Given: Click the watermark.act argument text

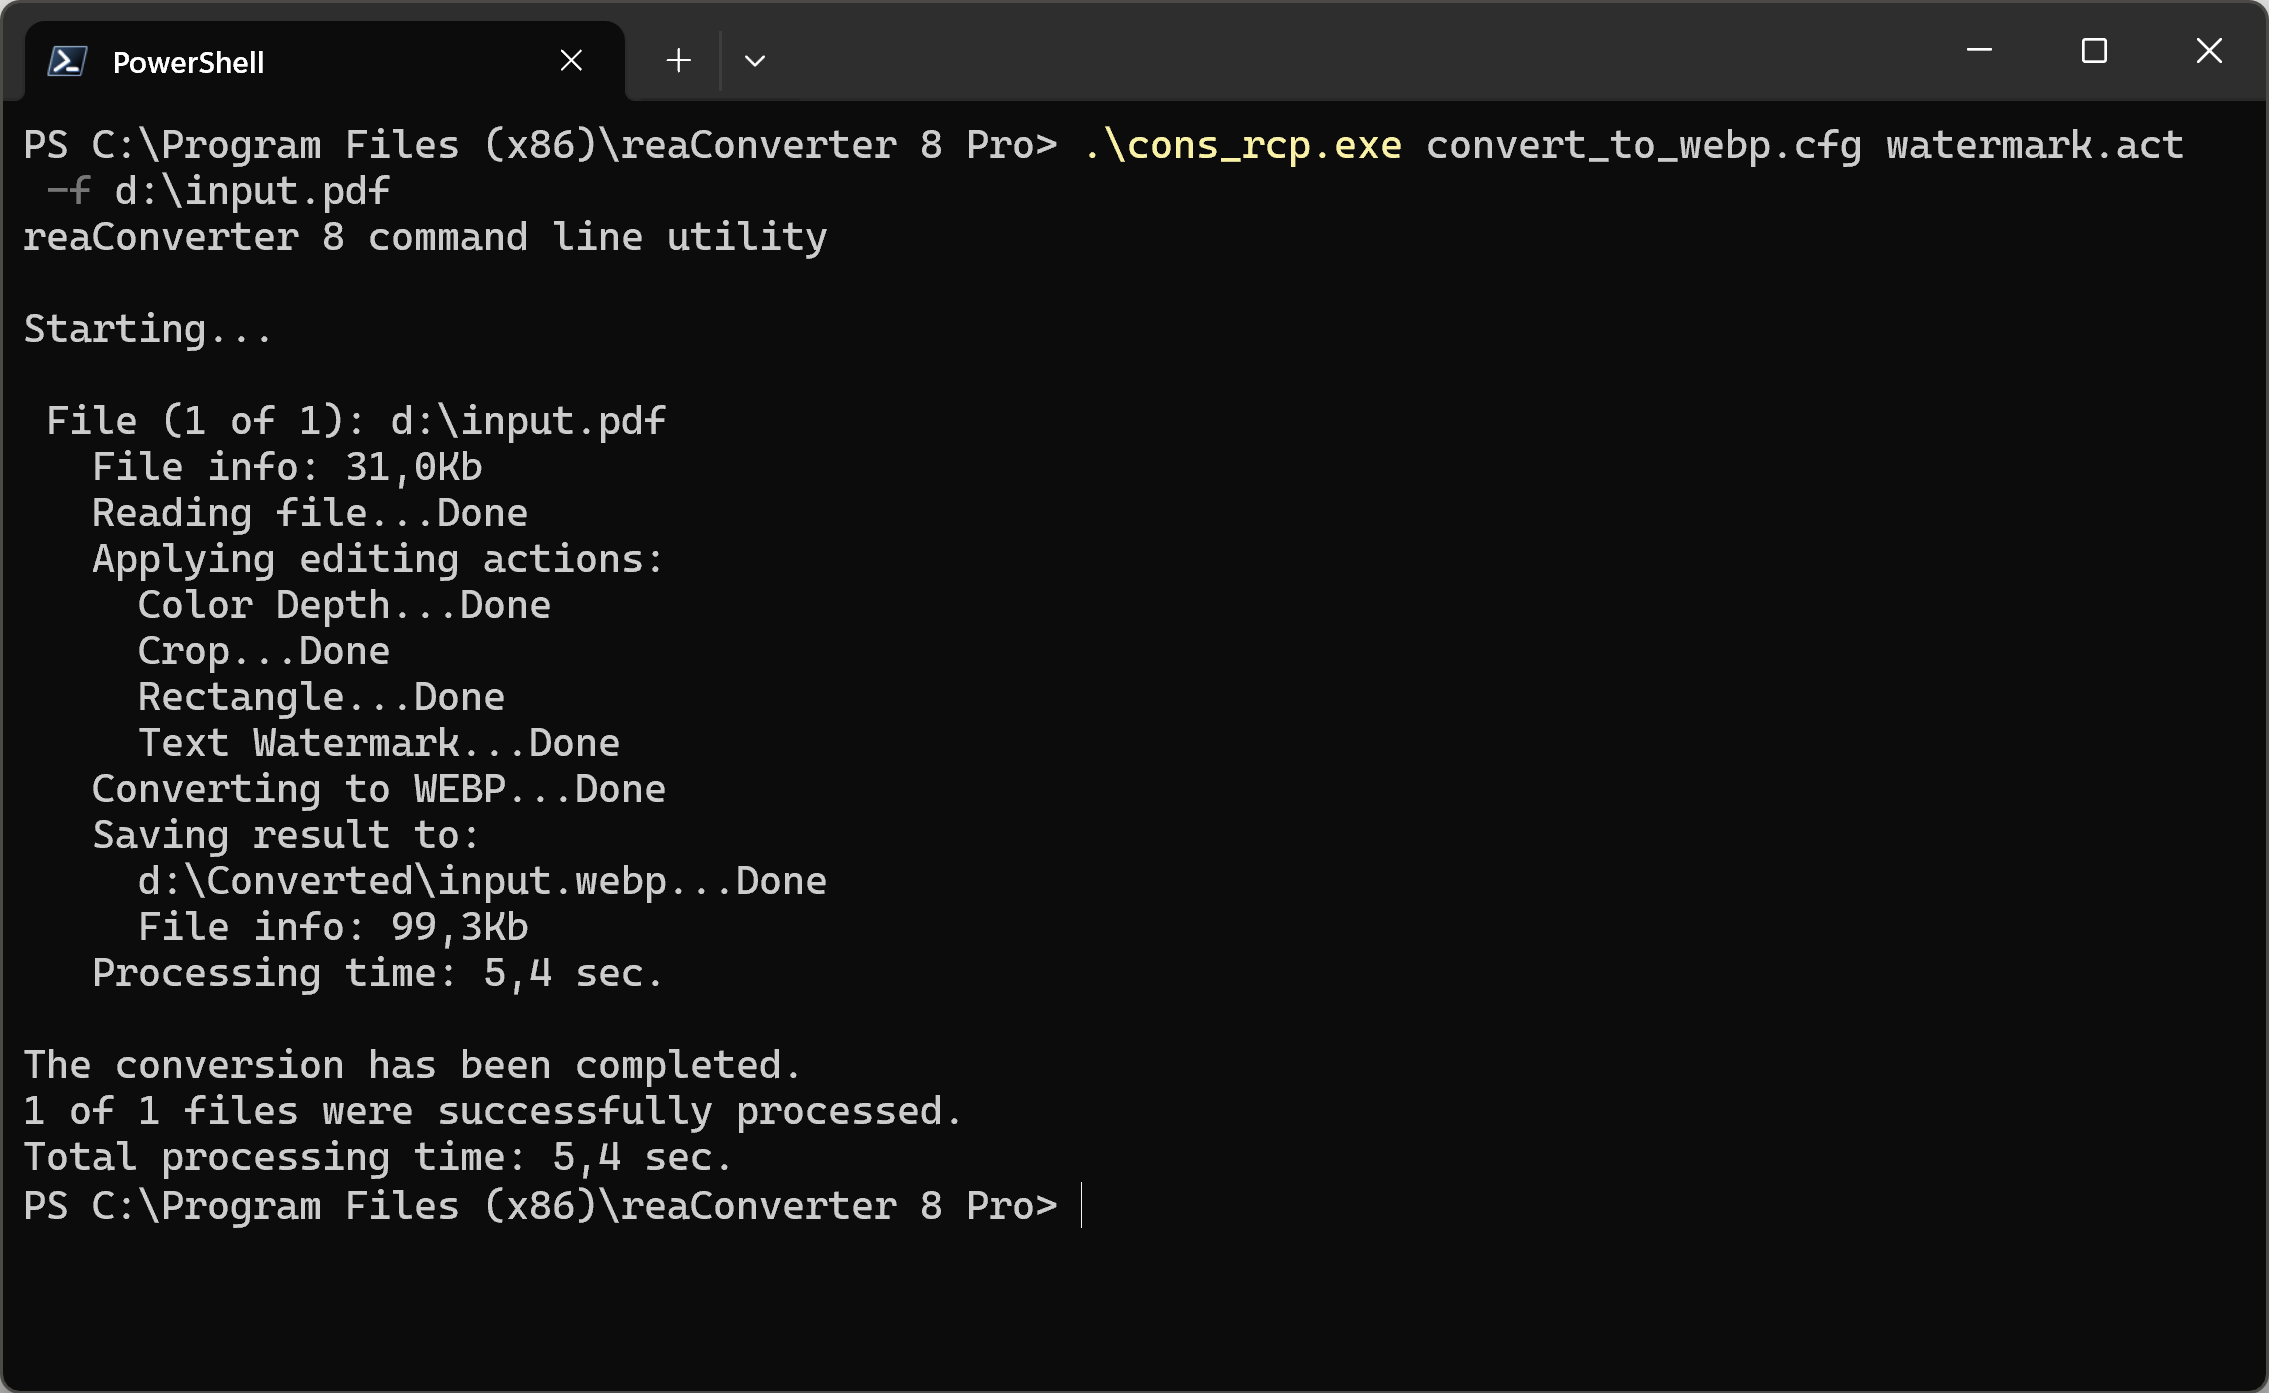Looking at the screenshot, I should pos(2034,146).
